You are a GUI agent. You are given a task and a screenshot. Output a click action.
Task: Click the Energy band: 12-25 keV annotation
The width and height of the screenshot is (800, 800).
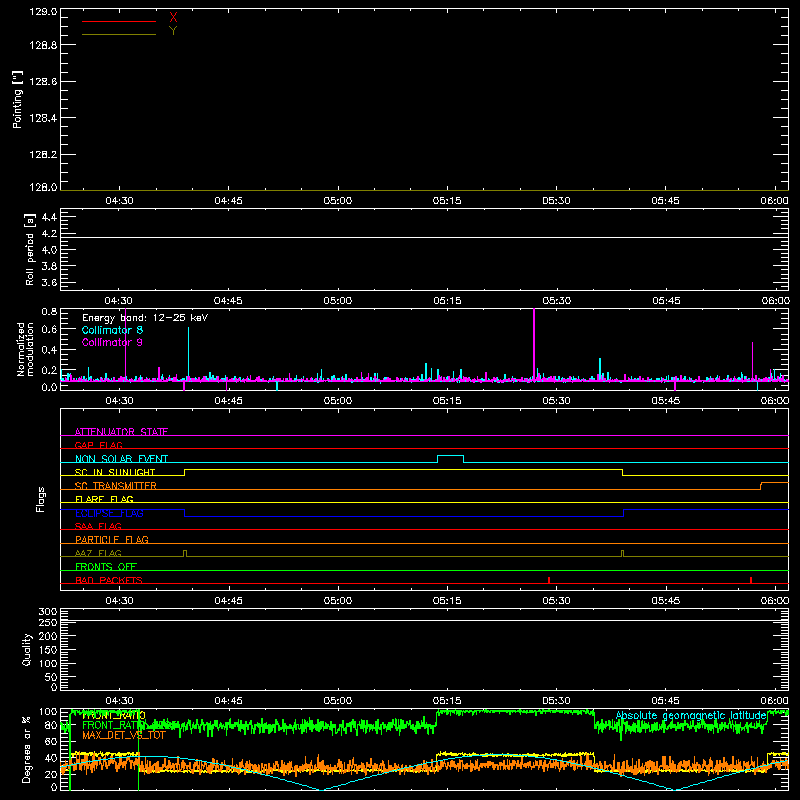[x=145, y=318]
